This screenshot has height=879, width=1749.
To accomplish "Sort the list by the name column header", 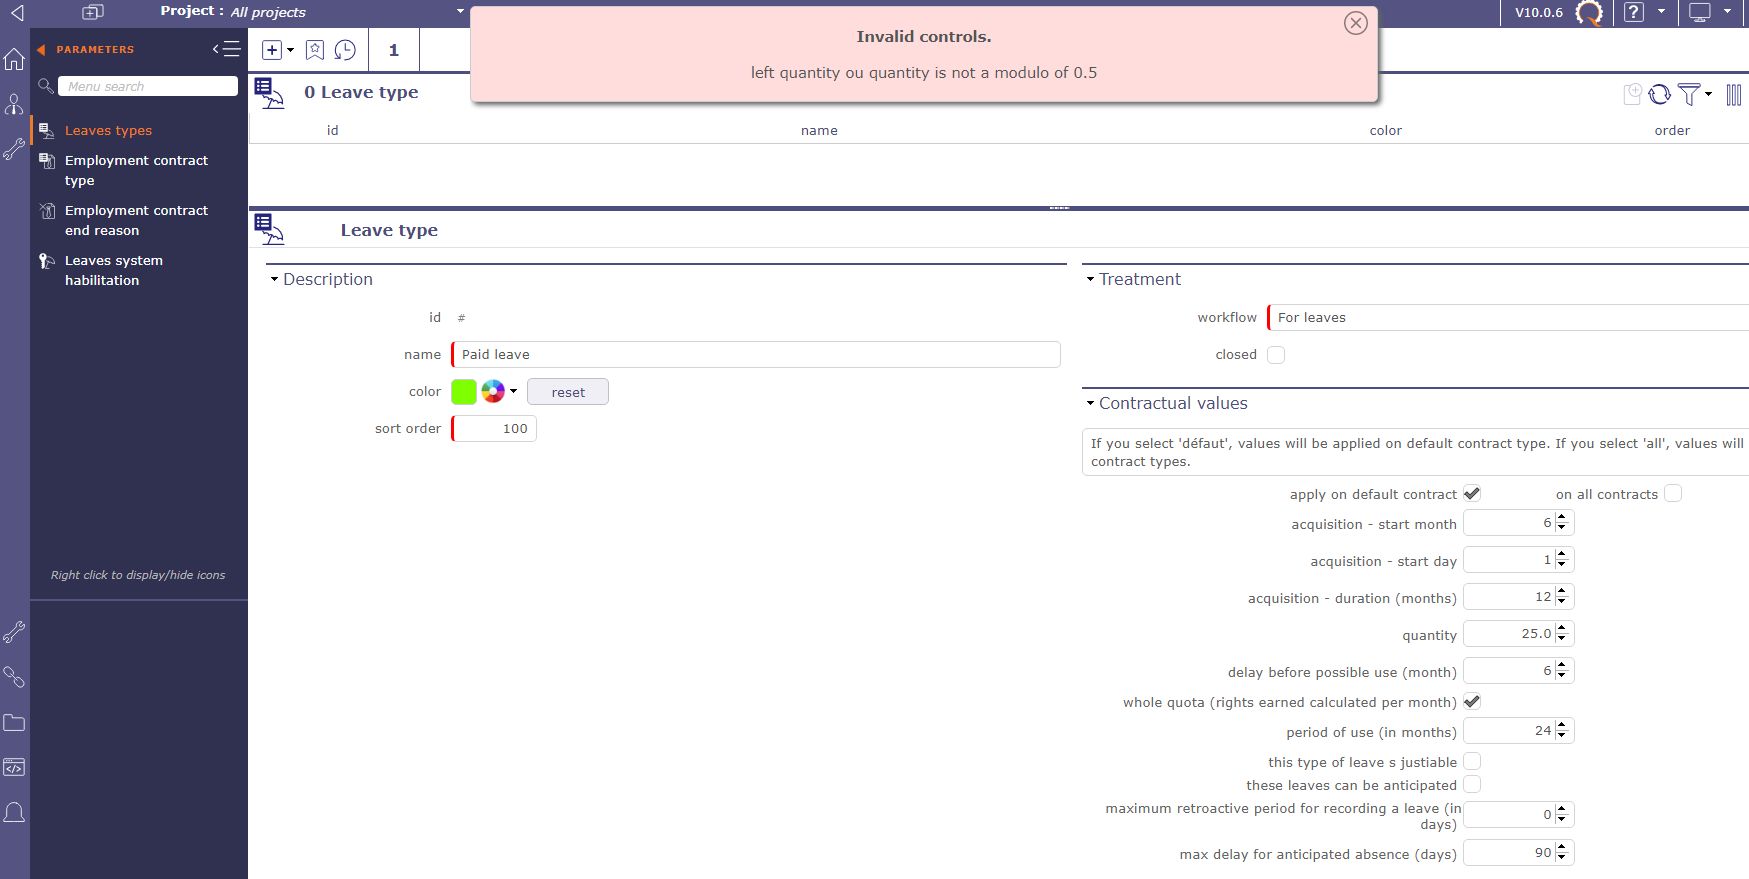I will [819, 130].
